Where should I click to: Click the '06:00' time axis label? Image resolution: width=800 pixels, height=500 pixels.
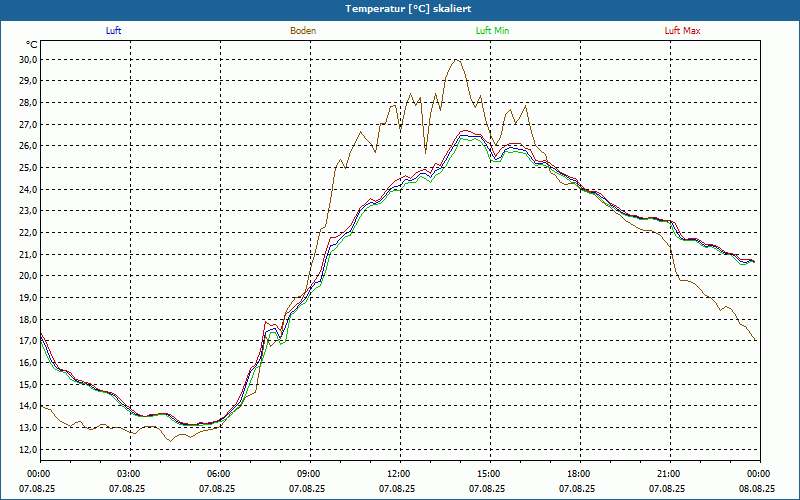click(x=220, y=474)
